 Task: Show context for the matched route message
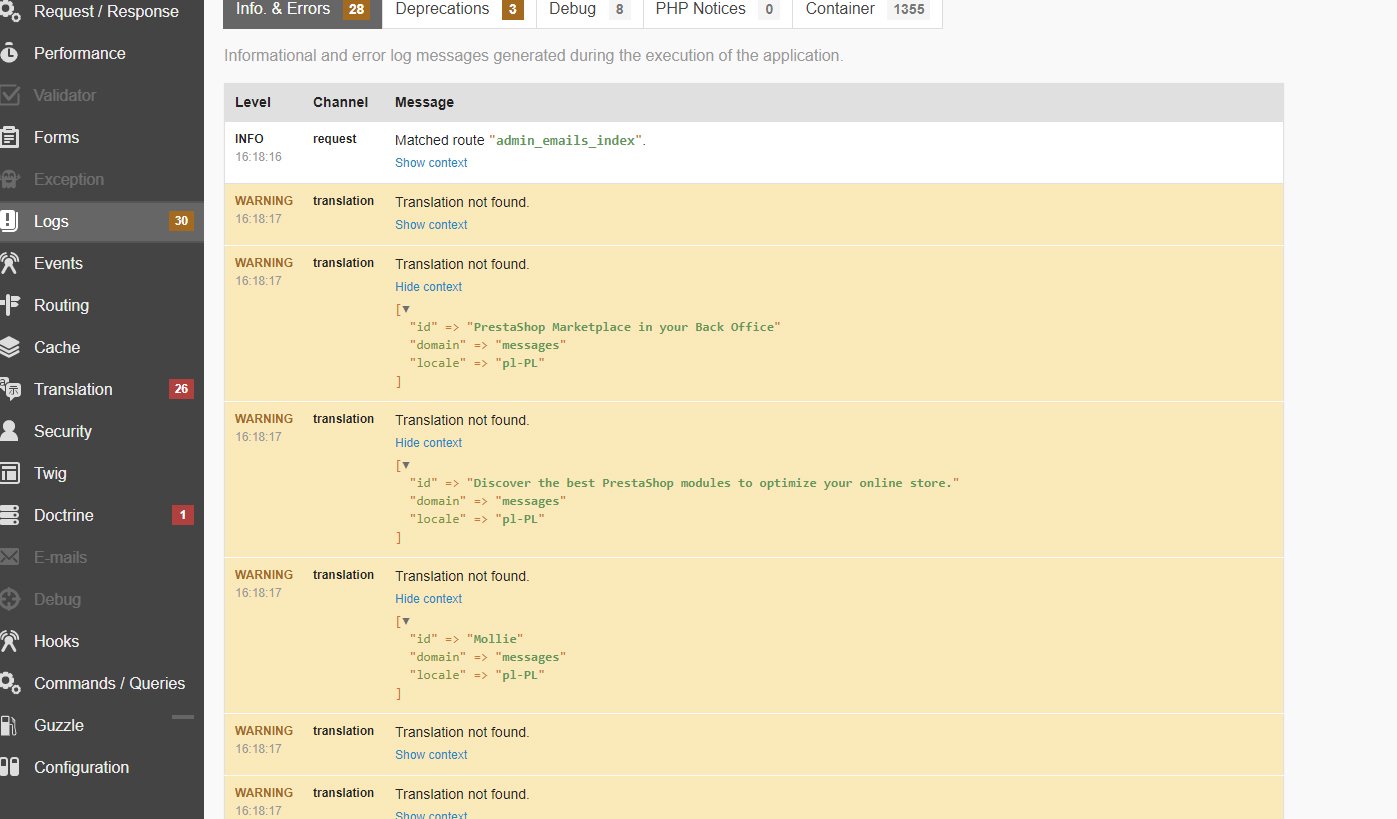point(431,163)
